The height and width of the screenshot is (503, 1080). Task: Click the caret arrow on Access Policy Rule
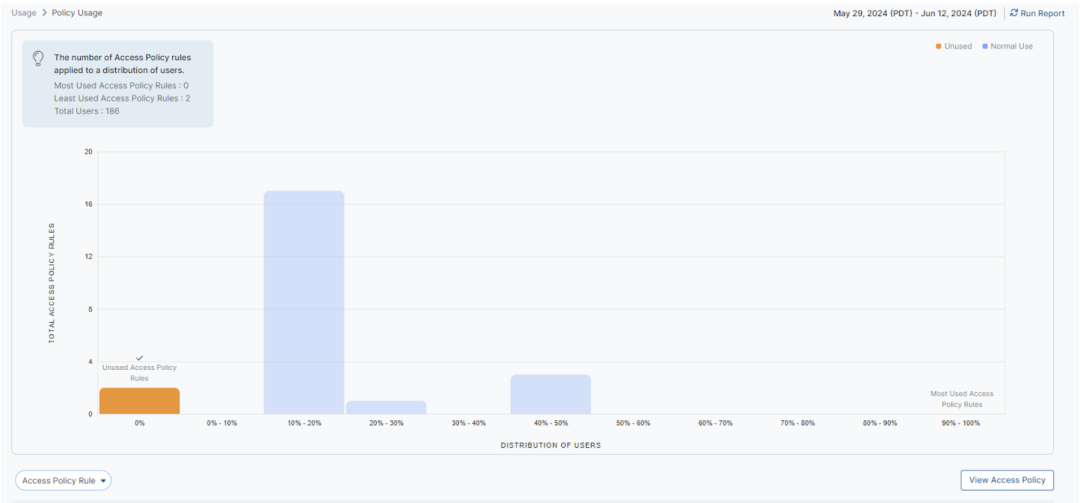pos(103,481)
